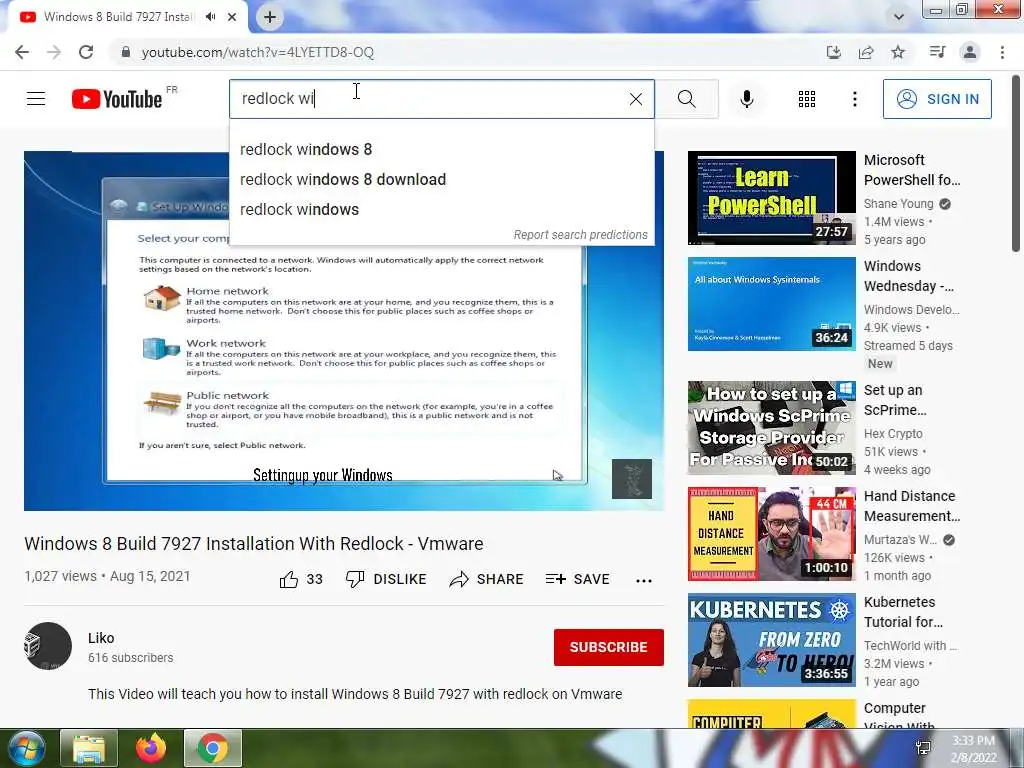Bookmark this page with the star icon

click(899, 52)
